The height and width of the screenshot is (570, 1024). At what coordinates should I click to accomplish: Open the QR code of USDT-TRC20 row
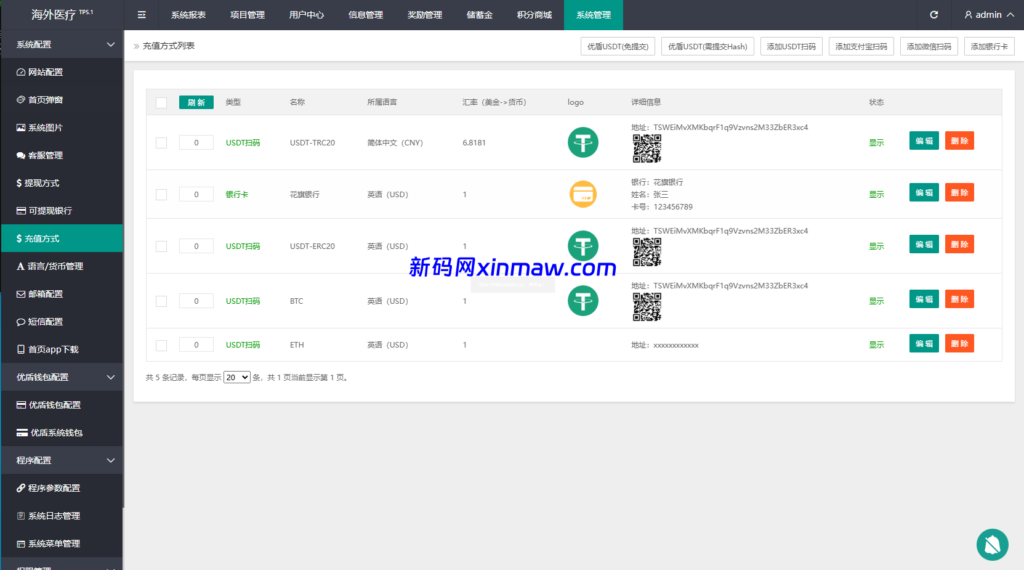(x=647, y=149)
